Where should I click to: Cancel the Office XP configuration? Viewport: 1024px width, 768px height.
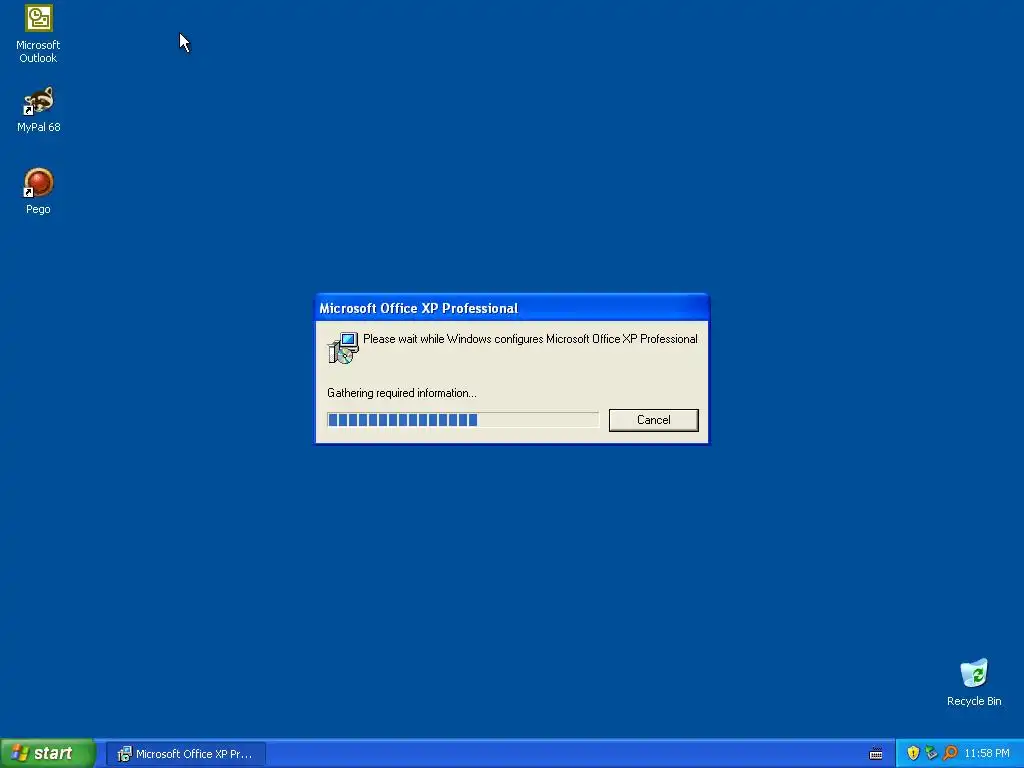653,420
